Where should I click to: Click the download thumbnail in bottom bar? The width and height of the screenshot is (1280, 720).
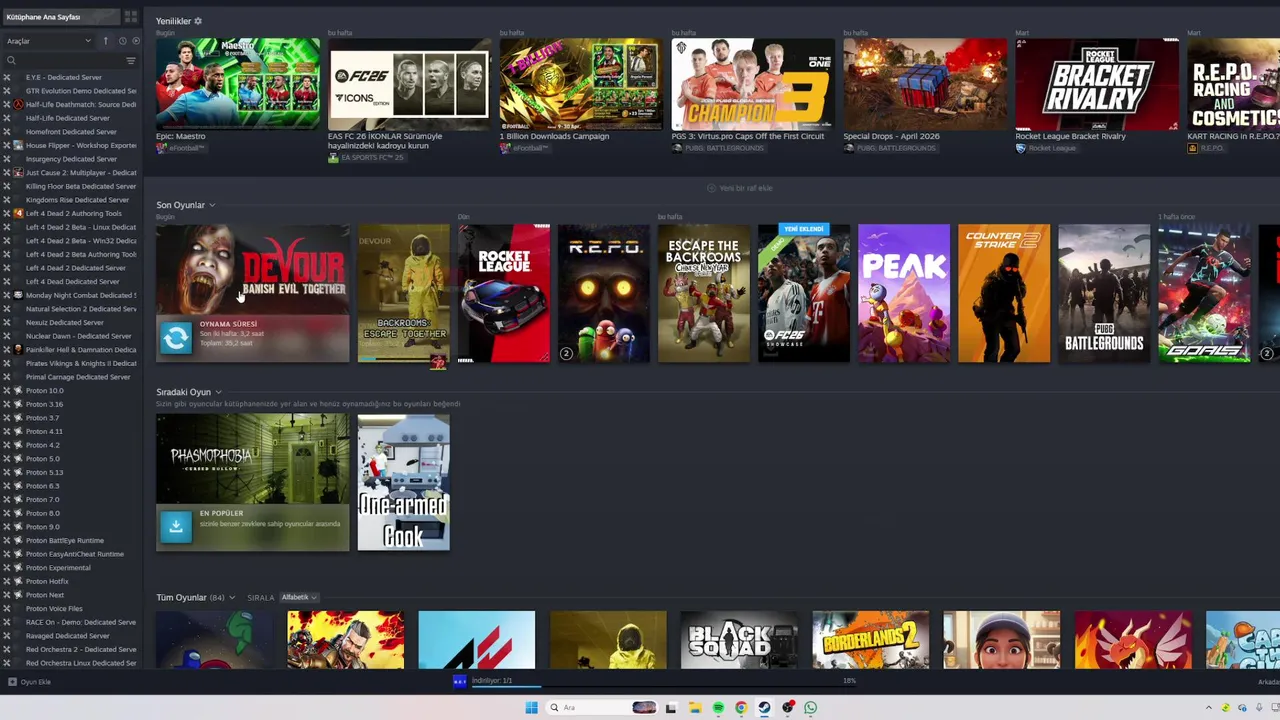tap(459, 681)
